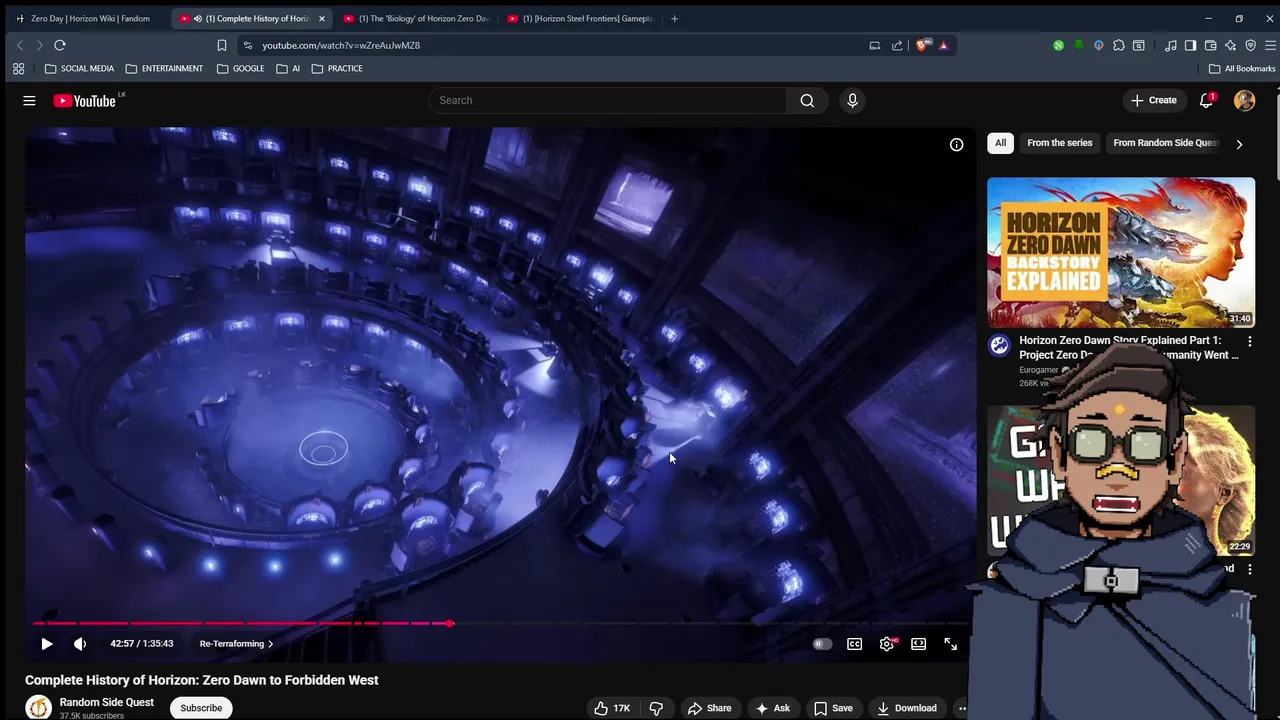Click the search magnifier button
Image resolution: width=1280 pixels, height=720 pixels.
coord(807,100)
